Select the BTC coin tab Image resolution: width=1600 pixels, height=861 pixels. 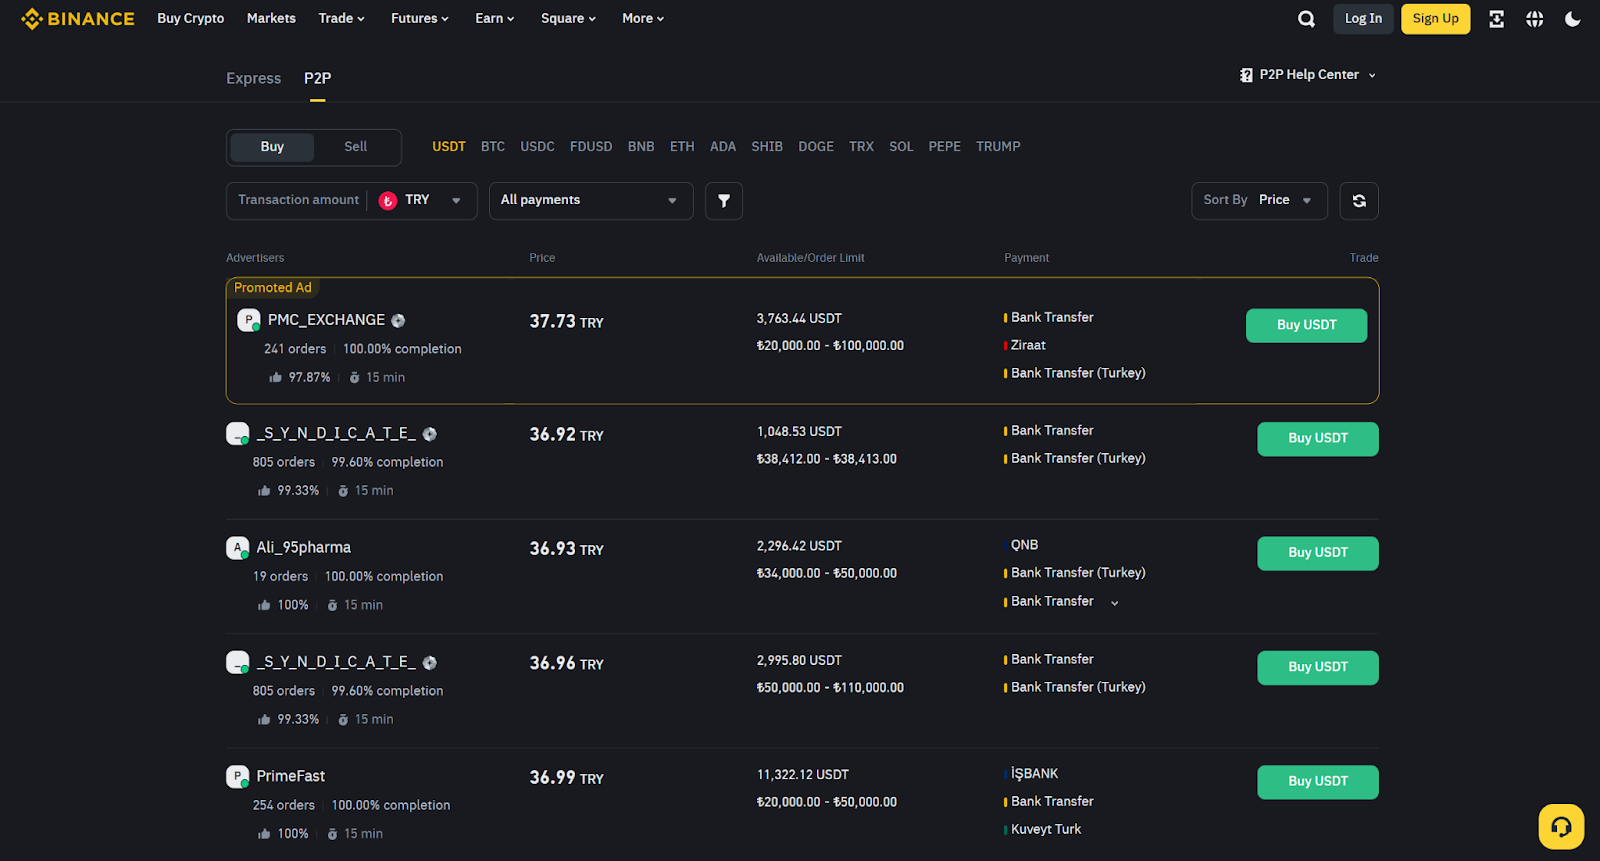493,147
